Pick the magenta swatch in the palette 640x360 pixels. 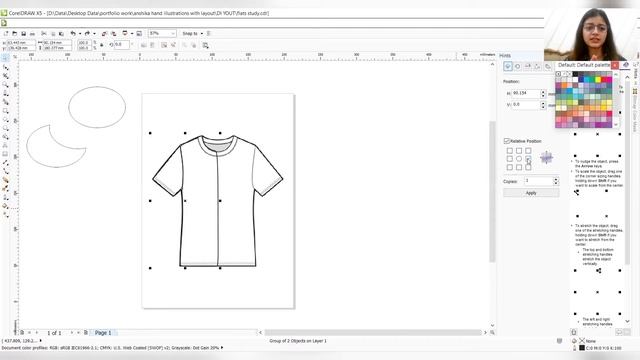[x=609, y=80]
